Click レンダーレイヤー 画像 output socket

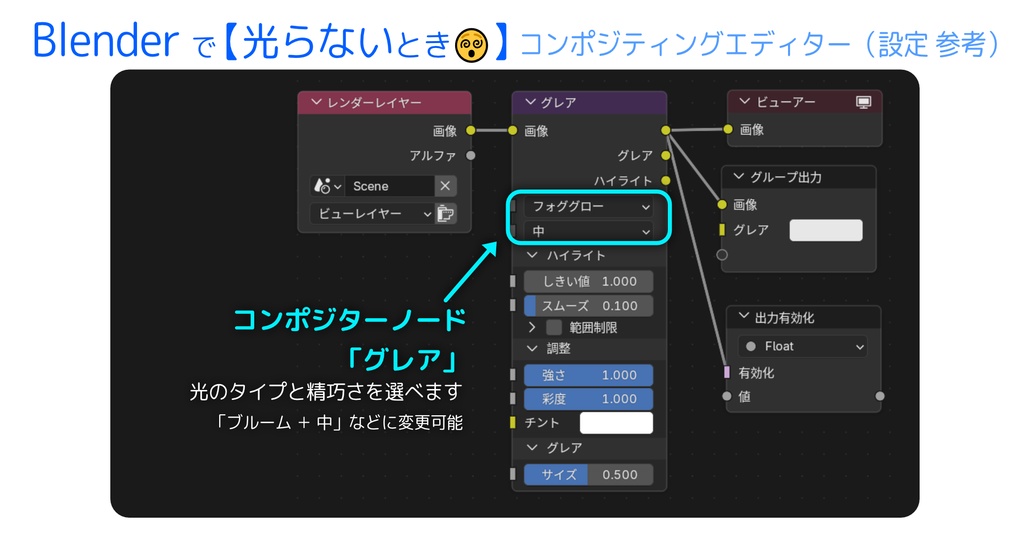(471, 131)
